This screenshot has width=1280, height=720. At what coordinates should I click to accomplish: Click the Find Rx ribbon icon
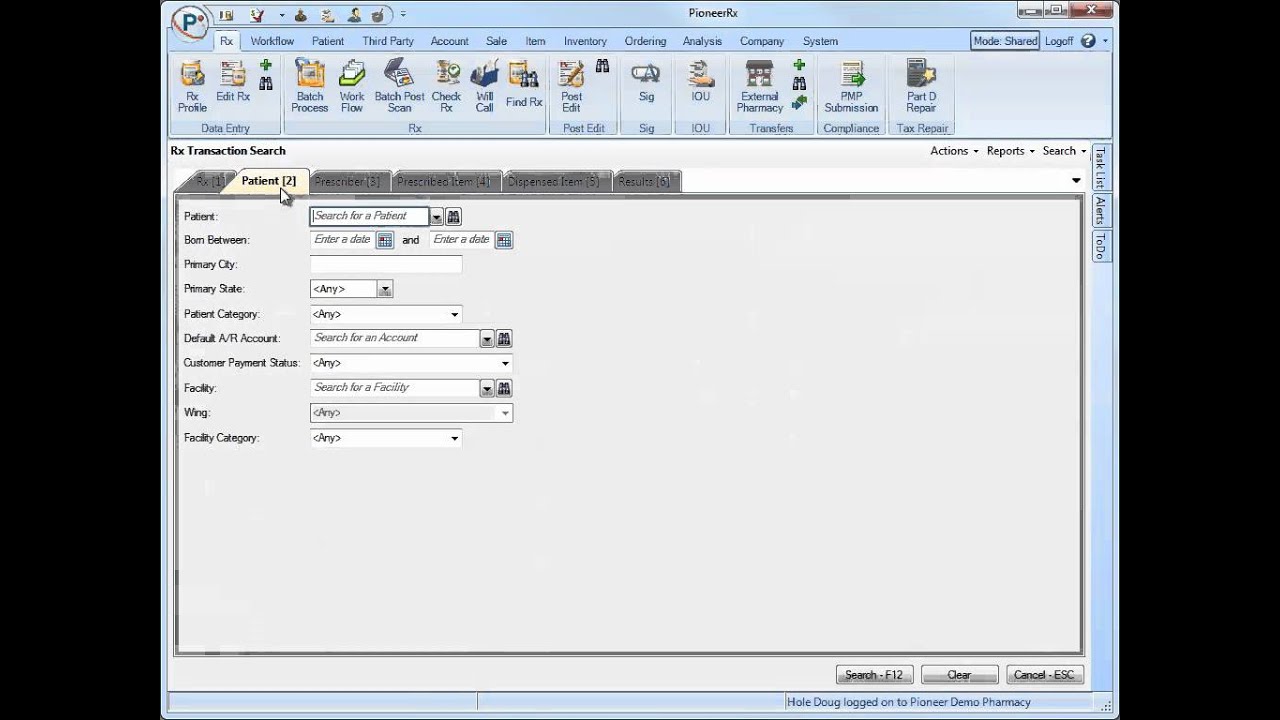pos(524,84)
